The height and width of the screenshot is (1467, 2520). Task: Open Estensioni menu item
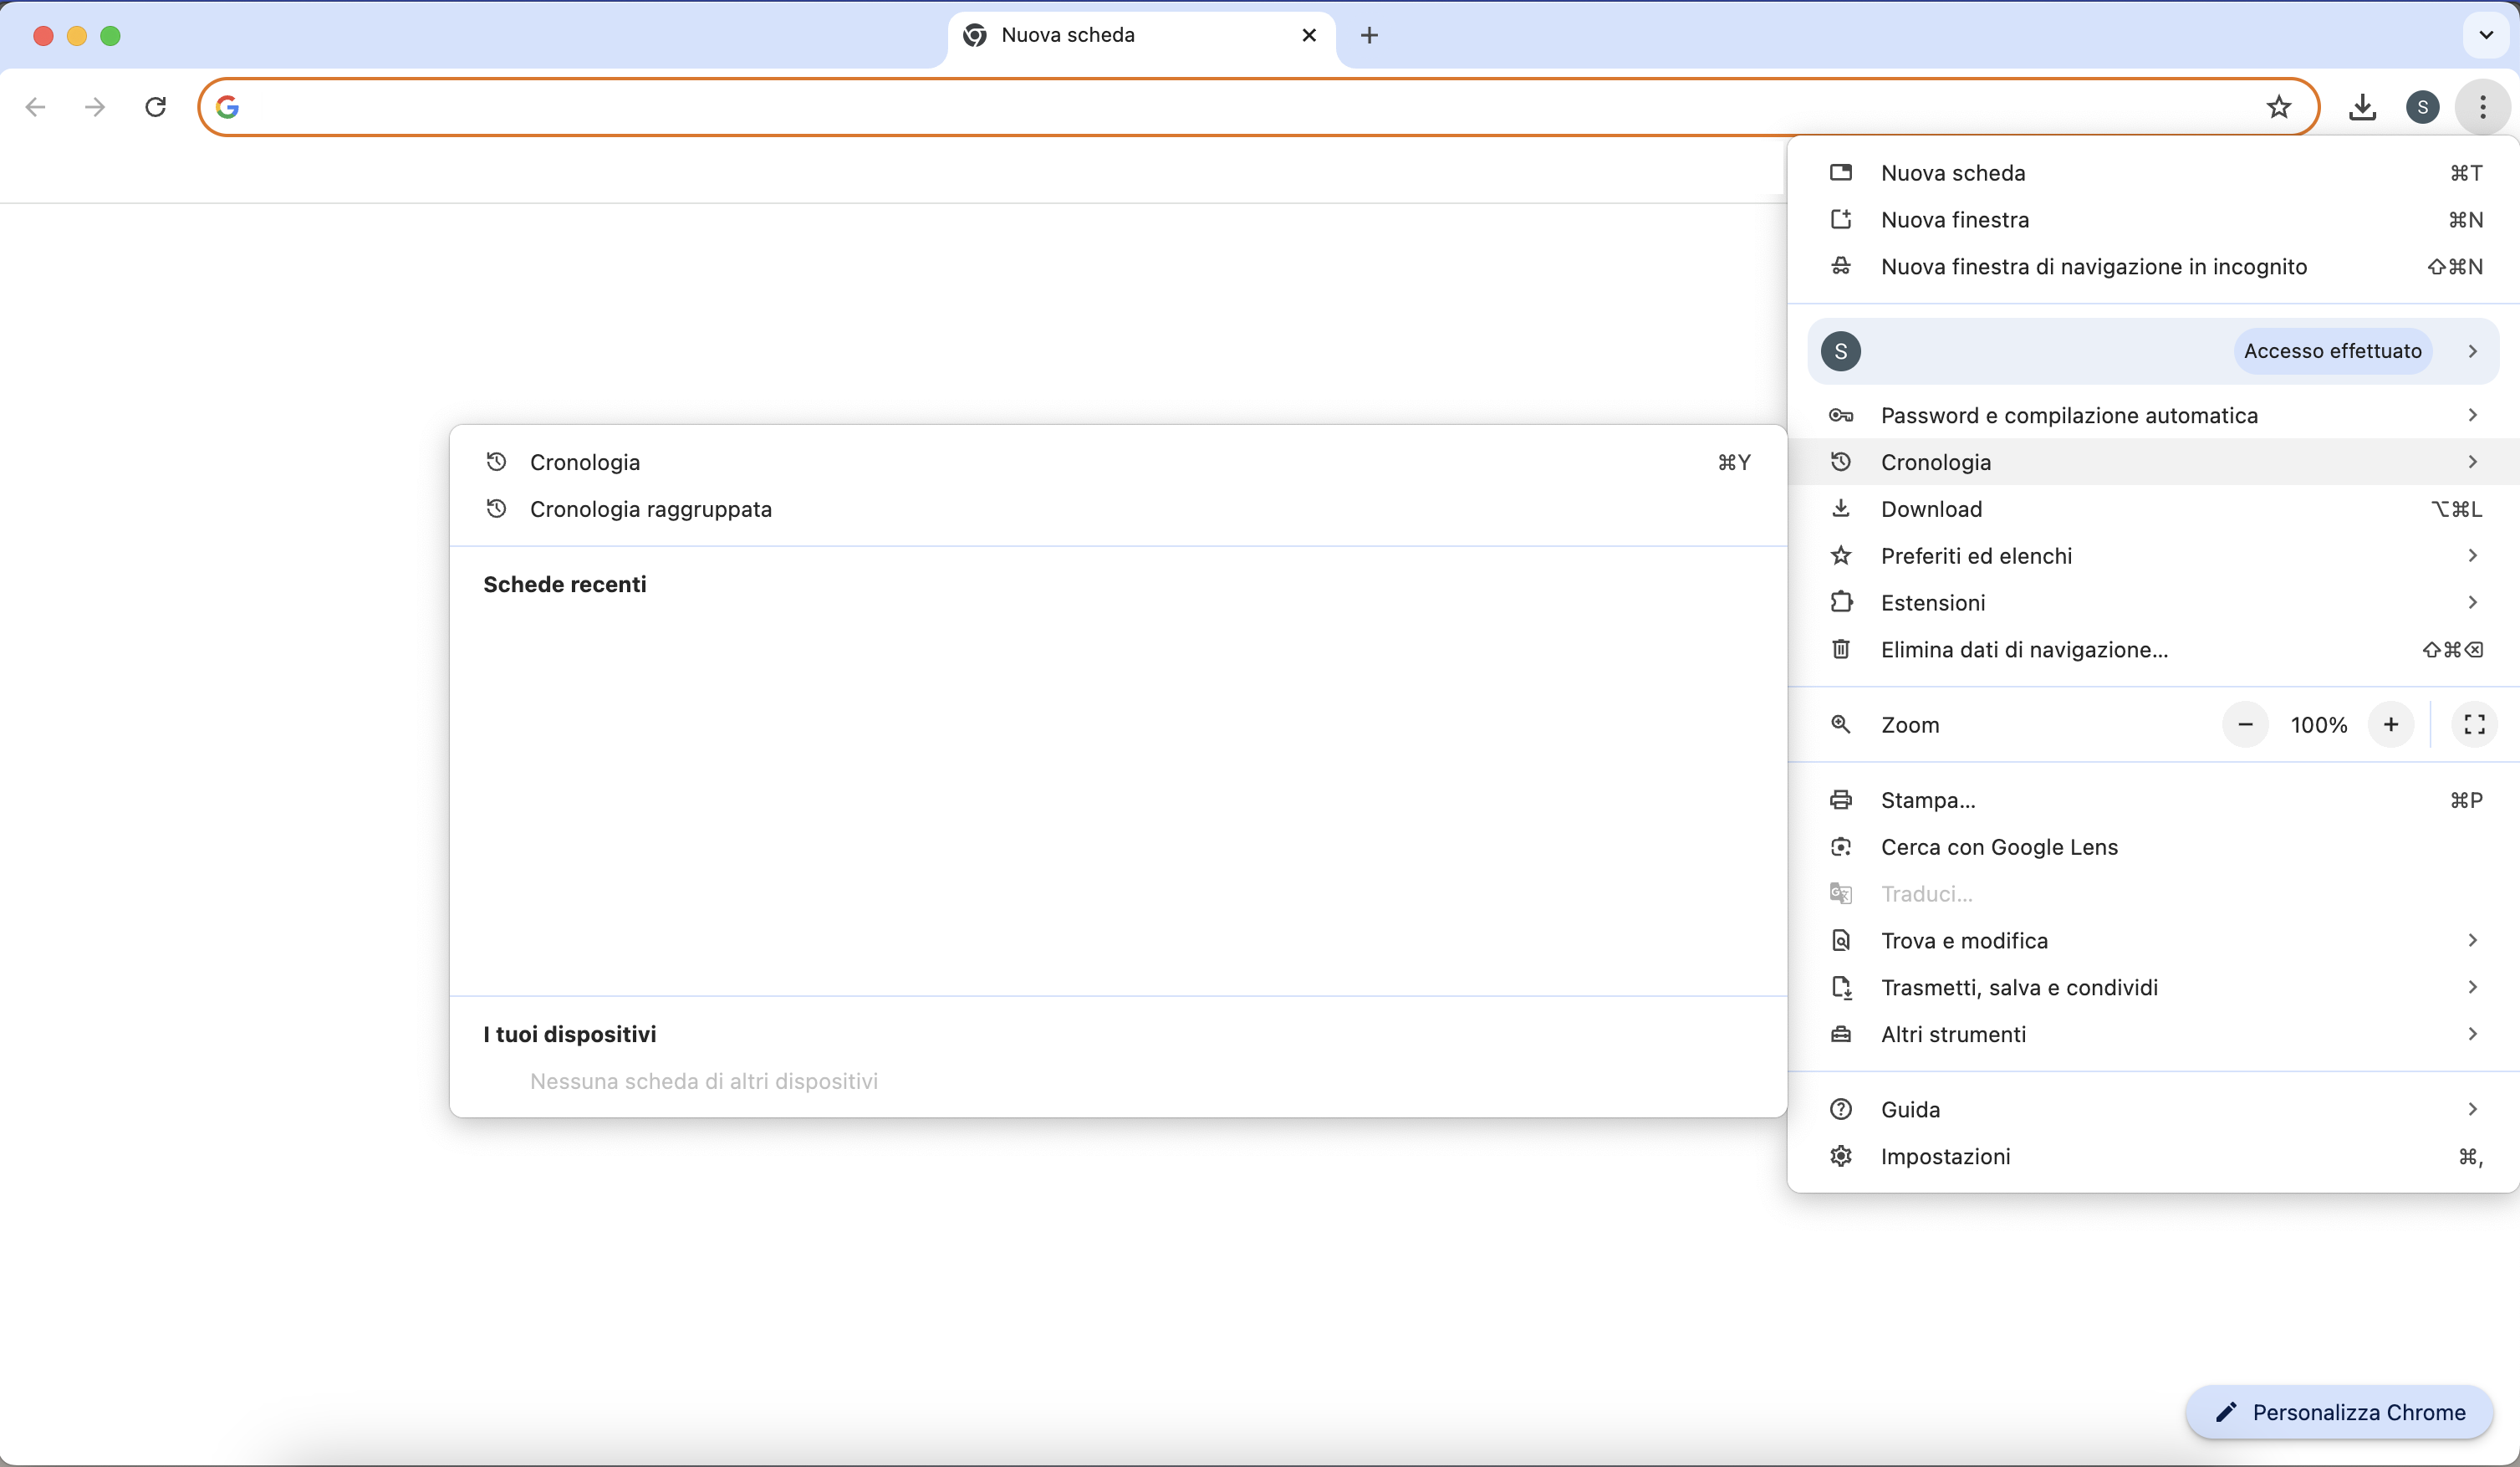tap(1934, 602)
